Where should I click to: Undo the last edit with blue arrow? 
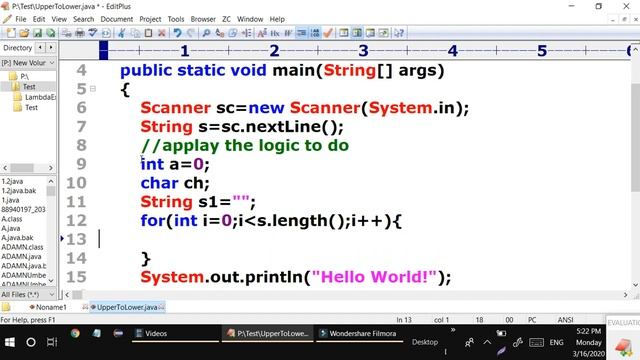pos(177,33)
